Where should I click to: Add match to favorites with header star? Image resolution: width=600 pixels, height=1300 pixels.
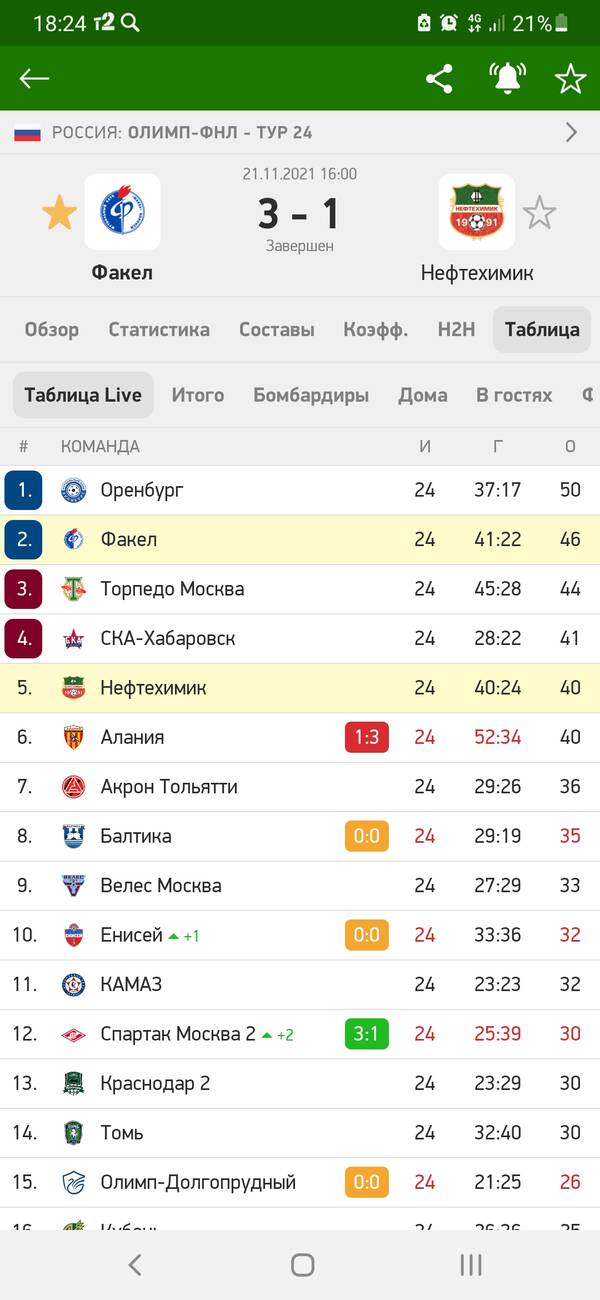pyautogui.click(x=570, y=79)
